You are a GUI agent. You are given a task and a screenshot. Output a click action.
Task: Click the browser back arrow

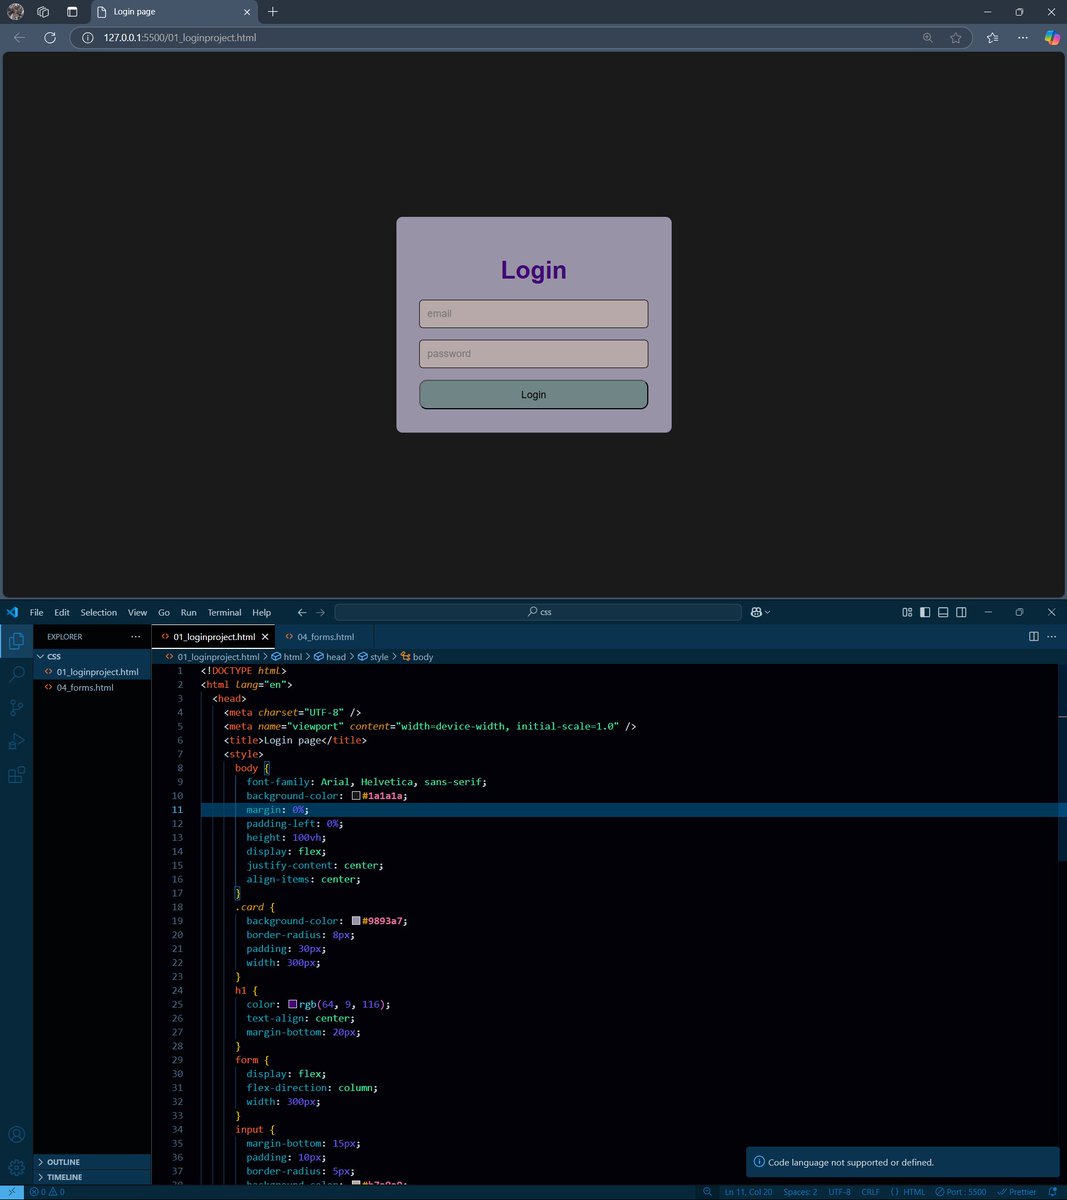(19, 37)
